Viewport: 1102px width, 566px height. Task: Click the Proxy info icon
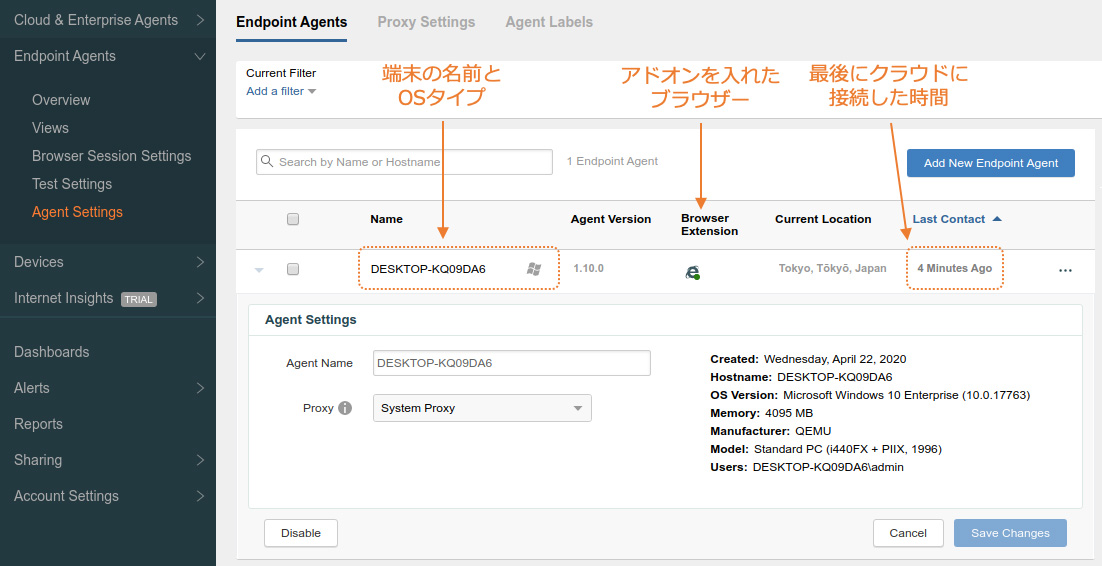345,408
